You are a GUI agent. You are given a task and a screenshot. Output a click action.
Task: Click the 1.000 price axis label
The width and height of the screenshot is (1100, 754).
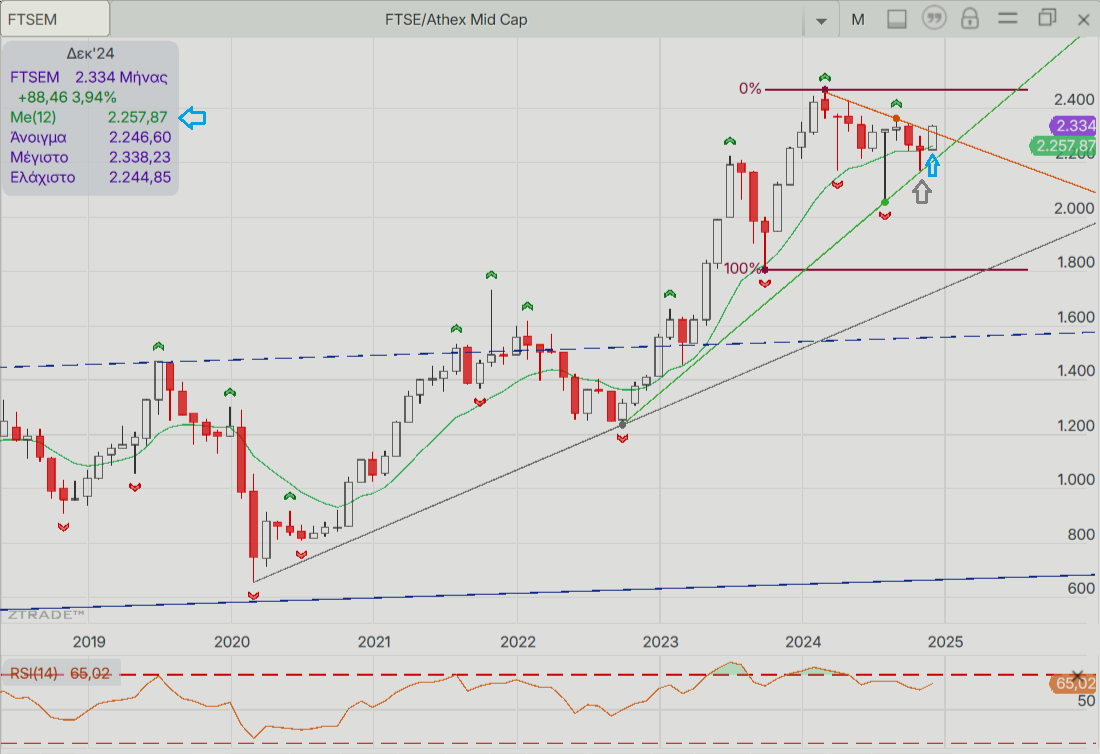coord(1075,480)
